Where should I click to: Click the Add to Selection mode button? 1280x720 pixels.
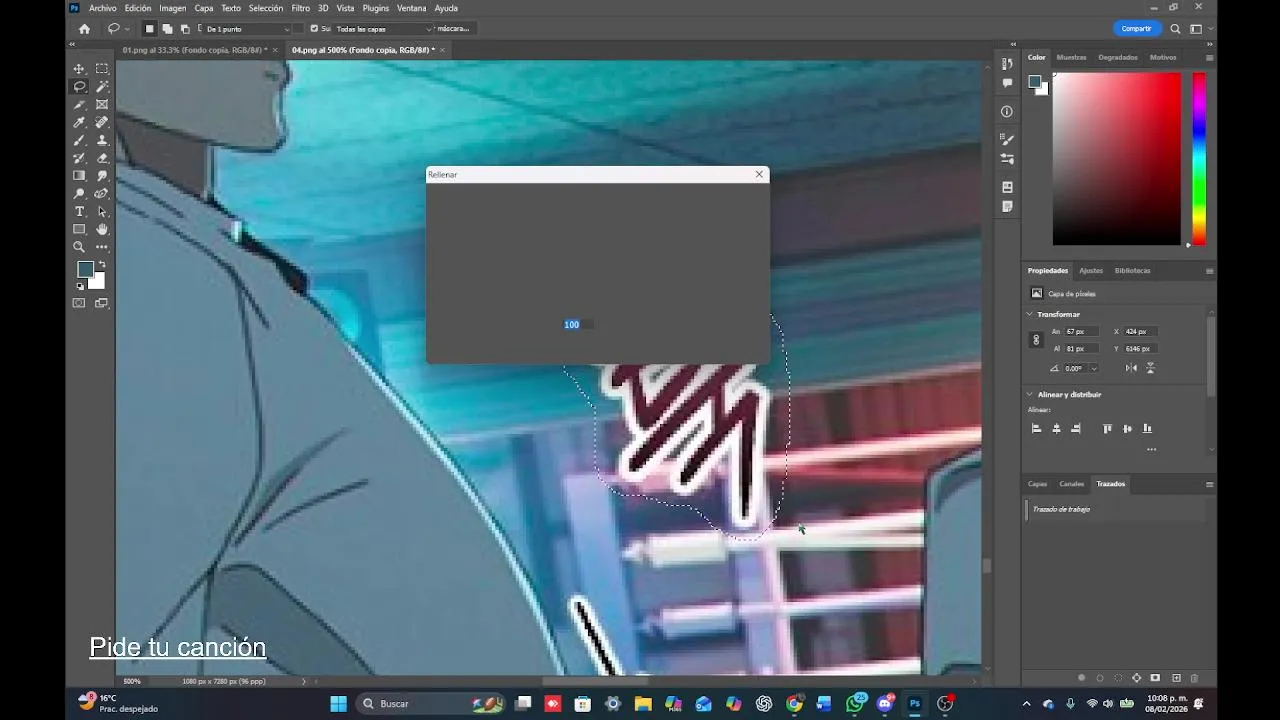167,29
